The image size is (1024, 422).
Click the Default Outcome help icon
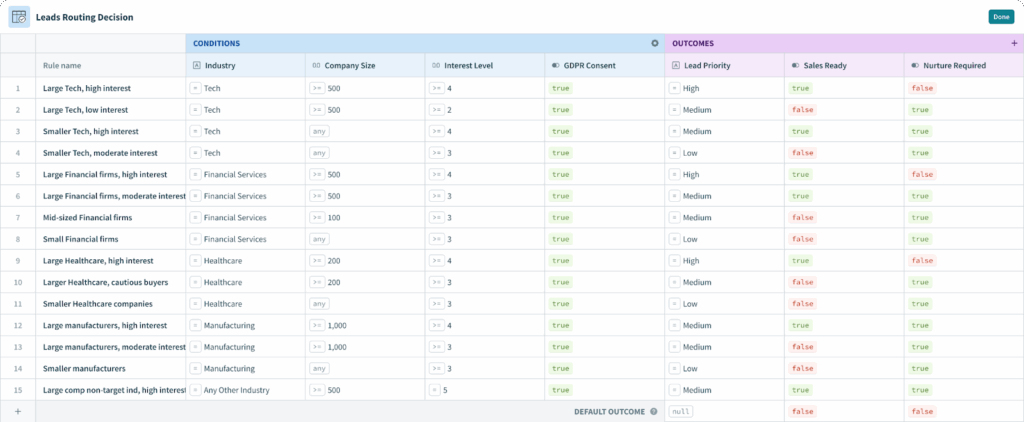[653, 411]
